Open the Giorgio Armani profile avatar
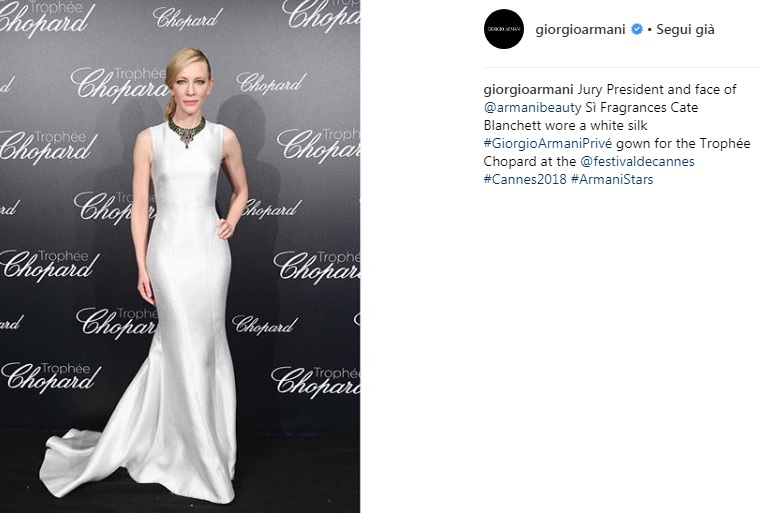The width and height of the screenshot is (759, 513). tap(503, 29)
